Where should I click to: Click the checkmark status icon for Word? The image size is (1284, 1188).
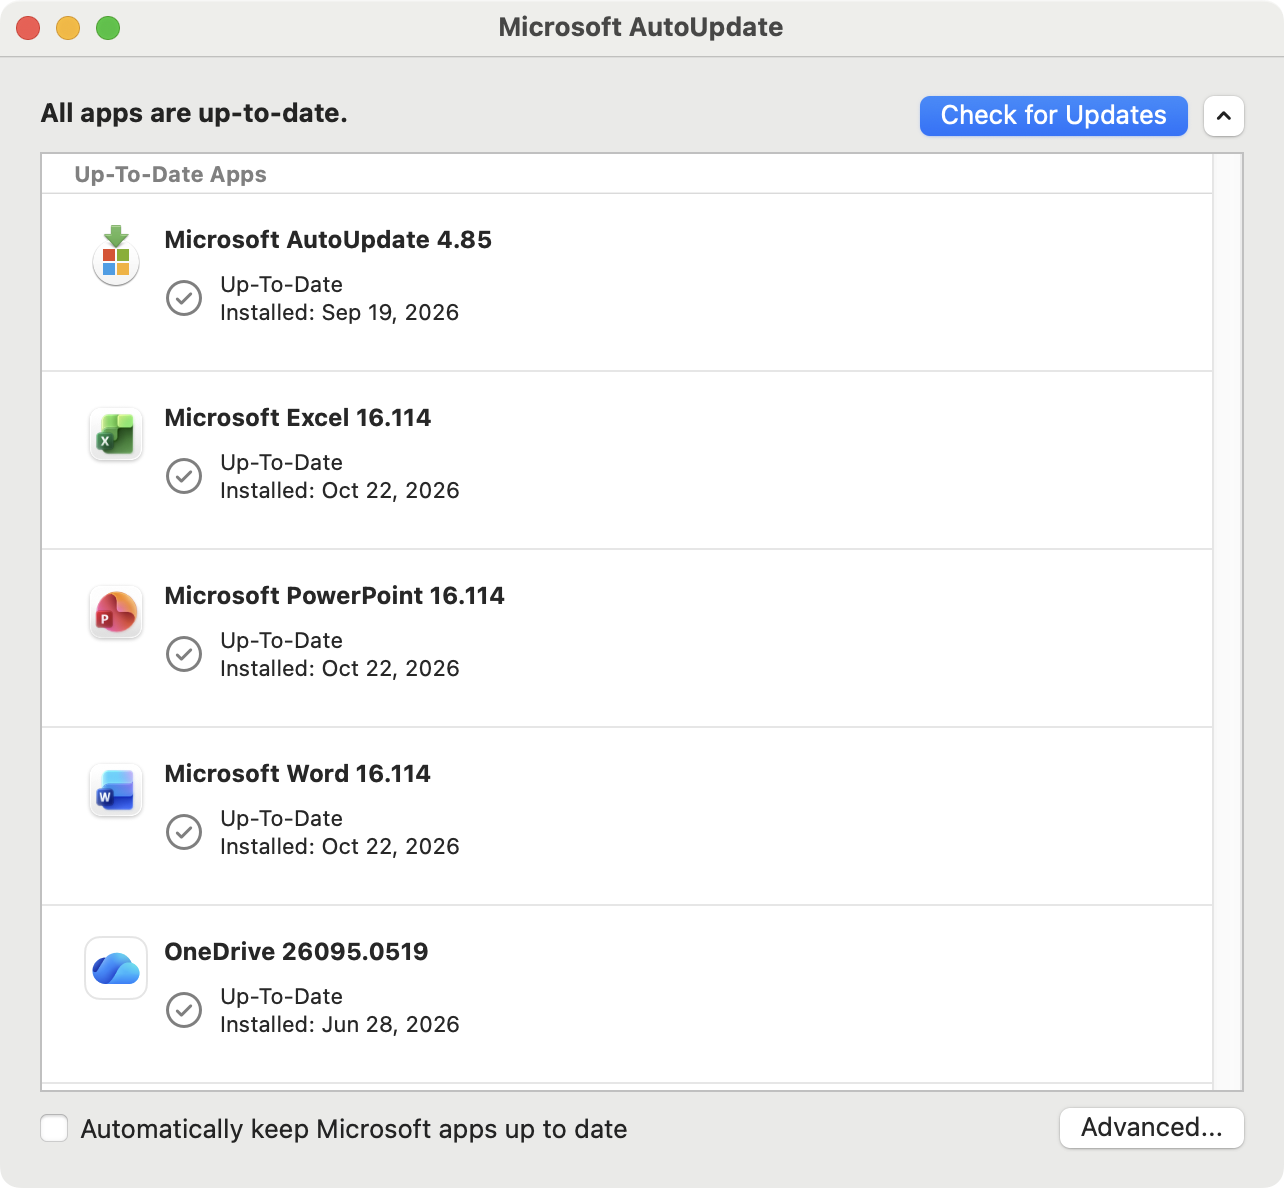[184, 832]
